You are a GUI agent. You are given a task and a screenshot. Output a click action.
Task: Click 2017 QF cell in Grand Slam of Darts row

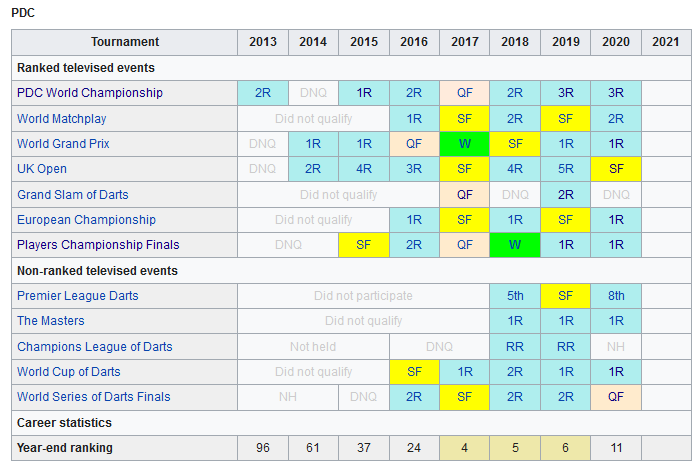pos(465,195)
